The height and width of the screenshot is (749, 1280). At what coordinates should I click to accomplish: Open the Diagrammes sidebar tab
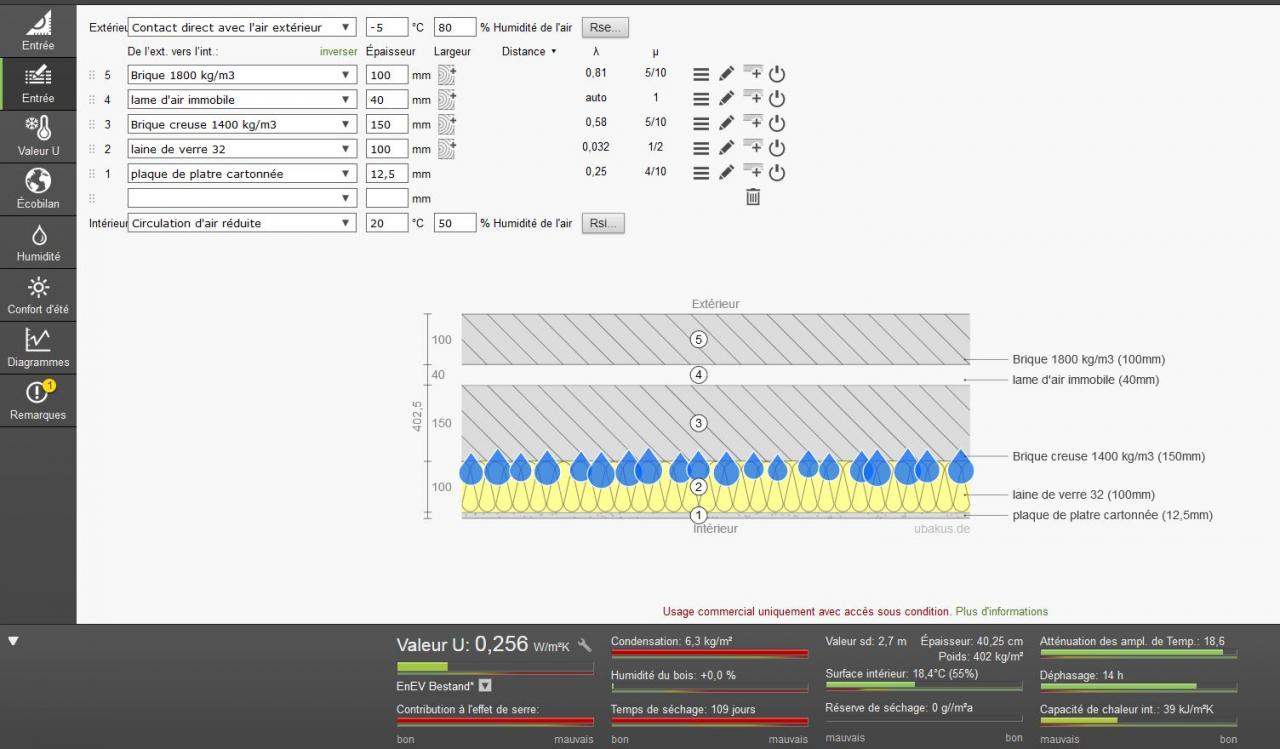[38, 348]
